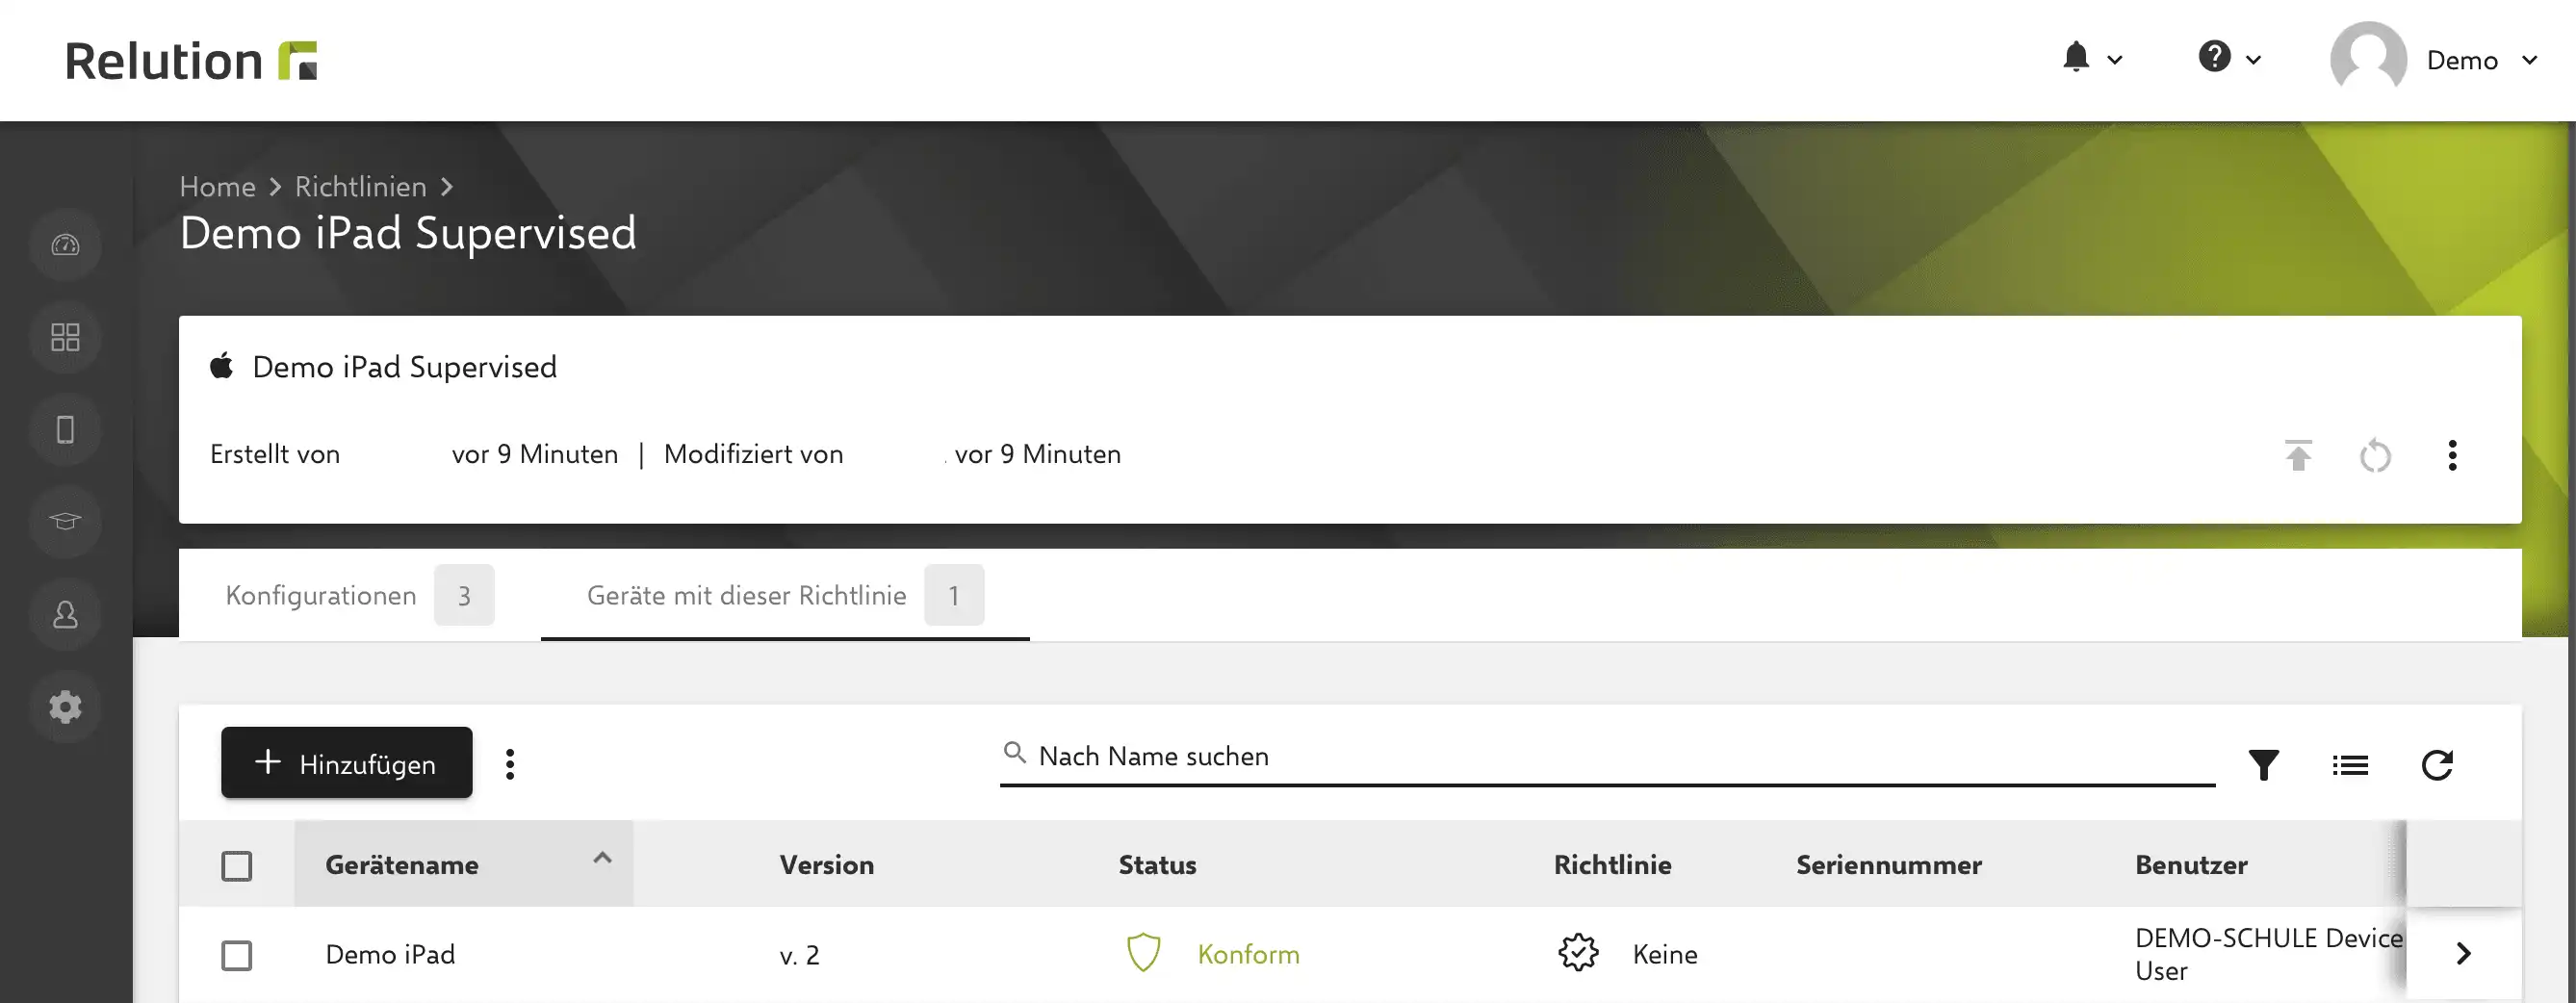Open the column list view options icon
Viewport: 2576px width, 1003px height.
point(2350,765)
